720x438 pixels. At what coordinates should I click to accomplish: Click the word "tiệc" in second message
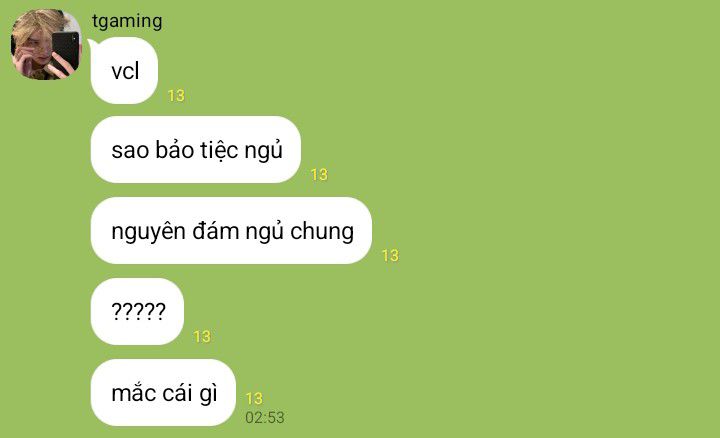pos(212,150)
